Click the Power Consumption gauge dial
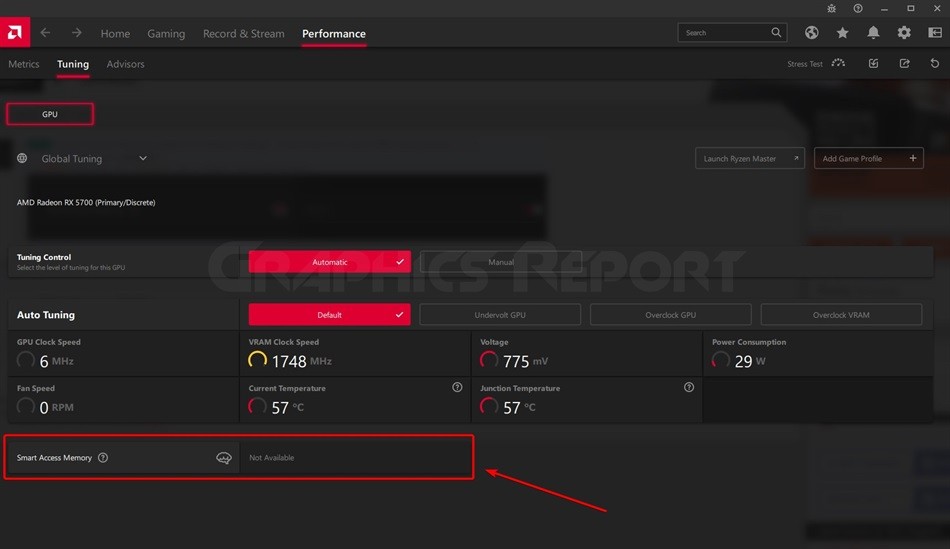 coord(720,360)
